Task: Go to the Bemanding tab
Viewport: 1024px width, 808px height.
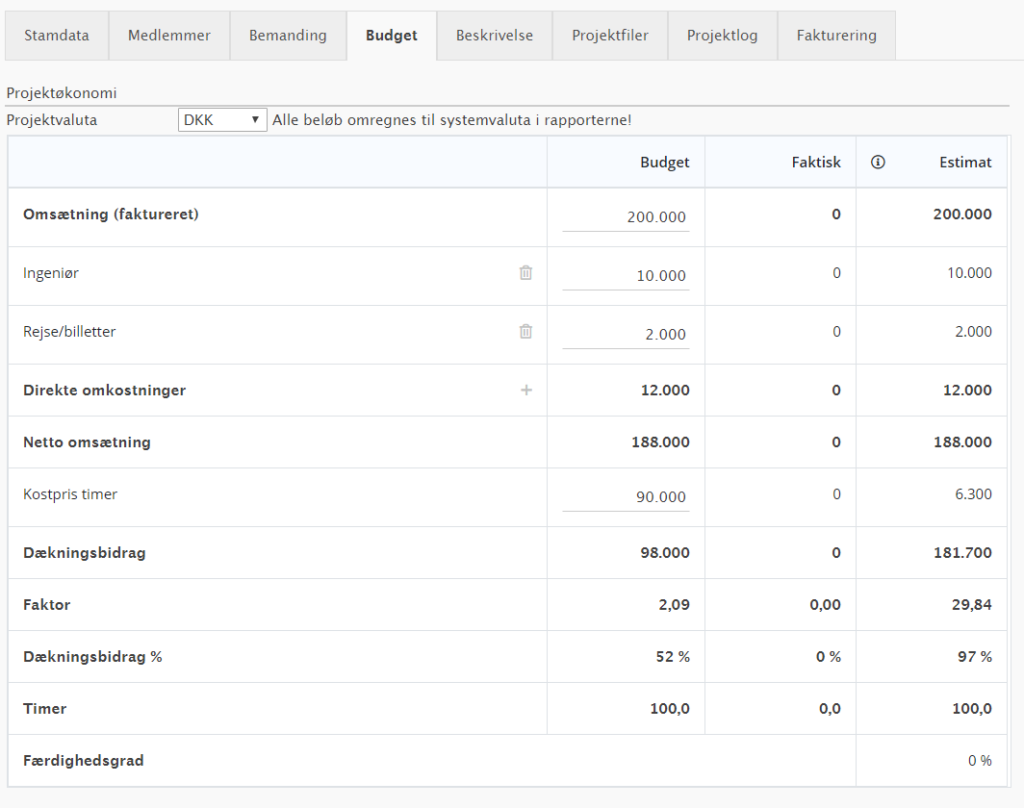Action: tap(288, 36)
